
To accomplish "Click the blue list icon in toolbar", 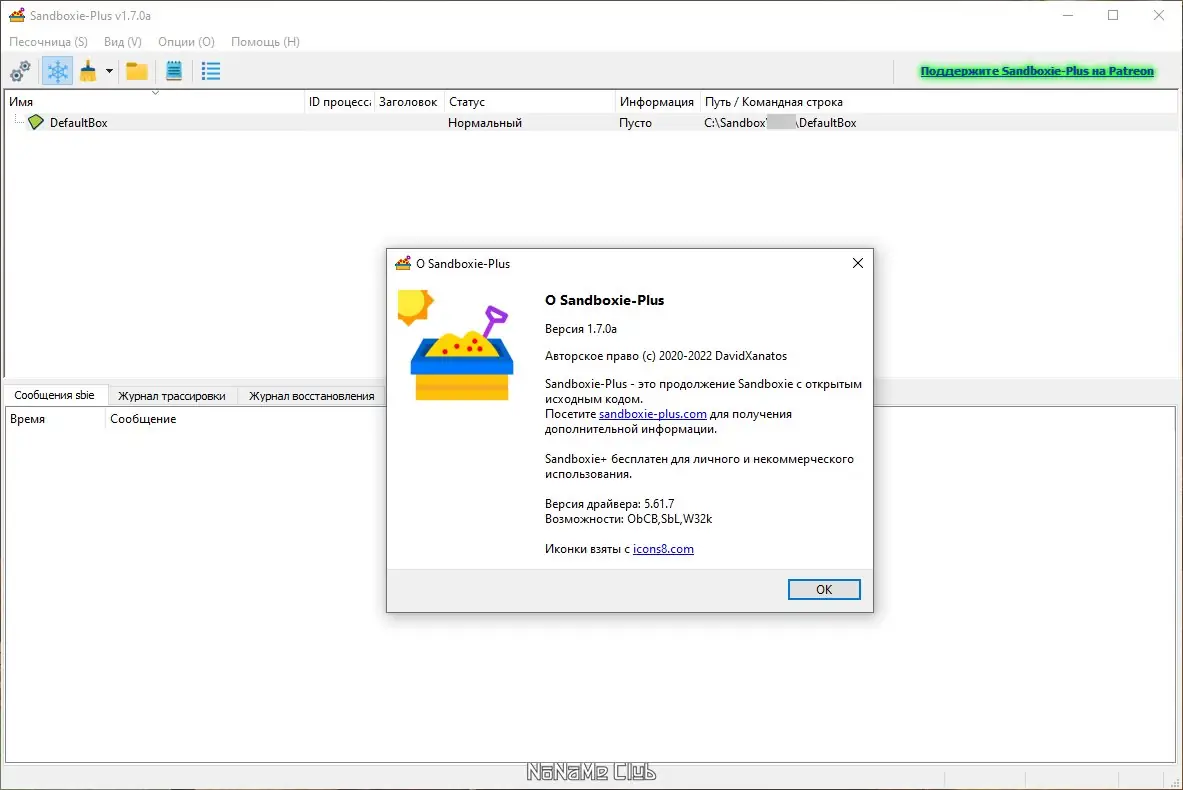I will click(210, 72).
